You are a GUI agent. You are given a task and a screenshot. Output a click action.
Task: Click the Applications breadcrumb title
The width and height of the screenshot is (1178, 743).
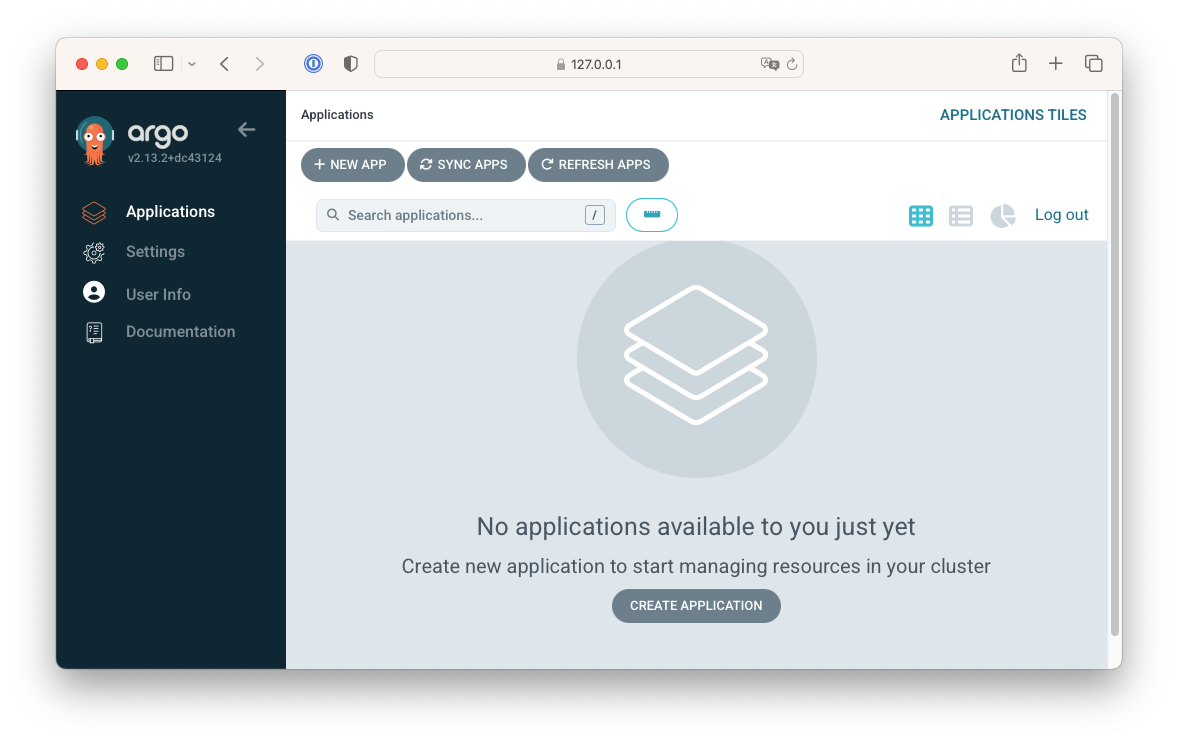[x=337, y=114]
